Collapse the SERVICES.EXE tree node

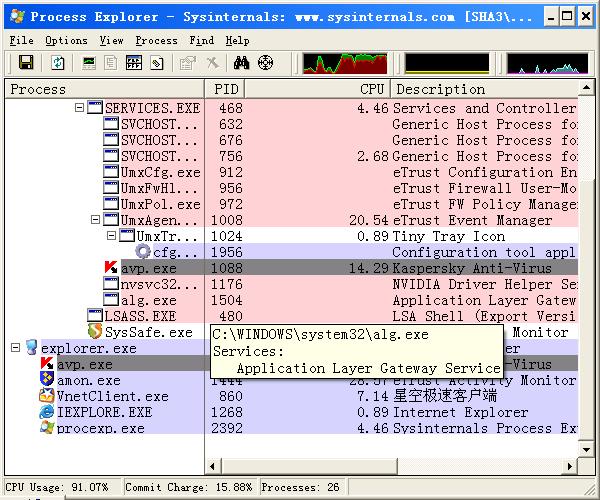(x=79, y=107)
